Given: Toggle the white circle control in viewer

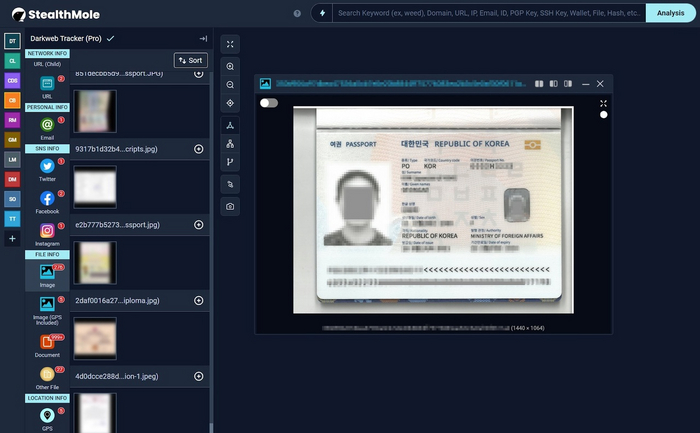Looking at the screenshot, I should [603, 115].
